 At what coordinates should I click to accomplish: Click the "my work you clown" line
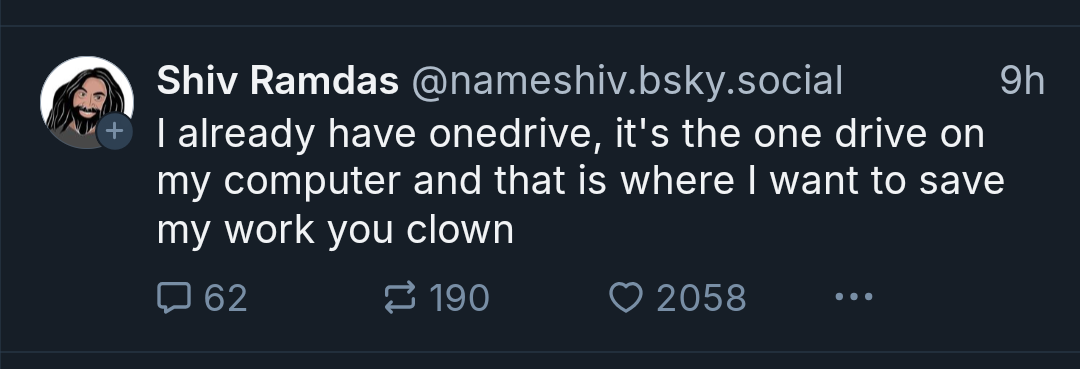tap(335, 230)
